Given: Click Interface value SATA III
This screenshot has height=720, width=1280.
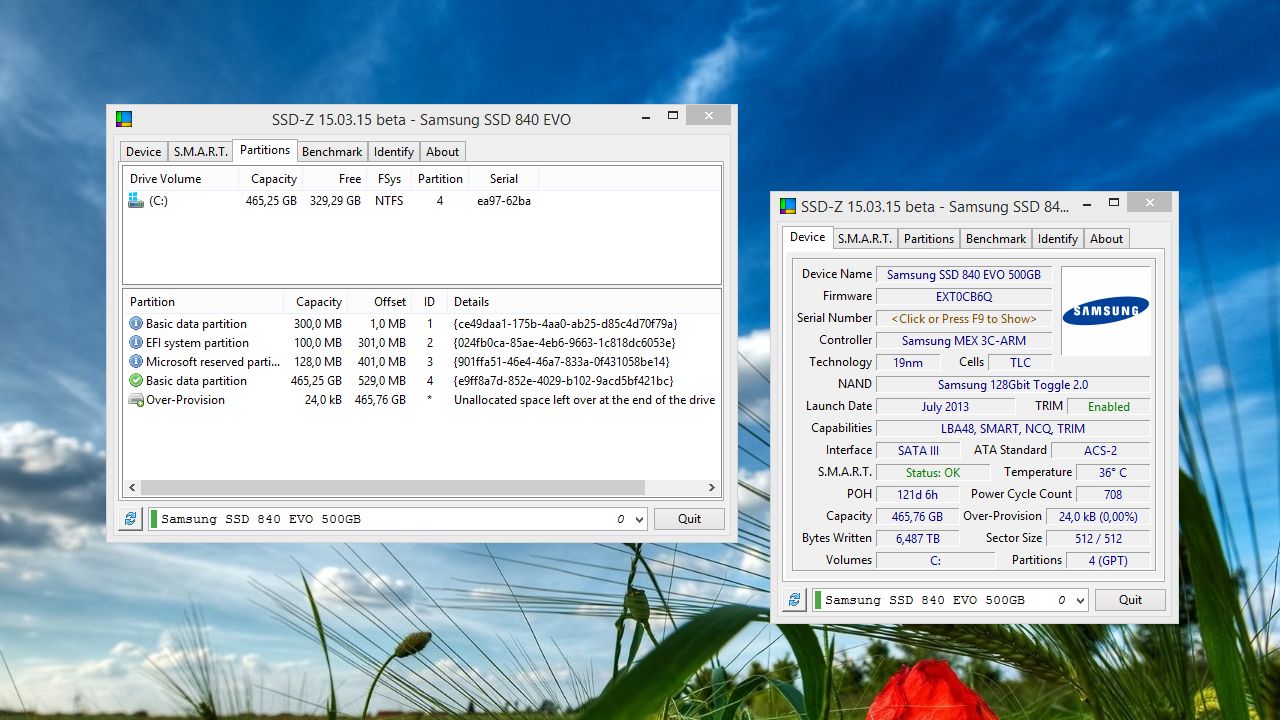Looking at the screenshot, I should pos(918,451).
